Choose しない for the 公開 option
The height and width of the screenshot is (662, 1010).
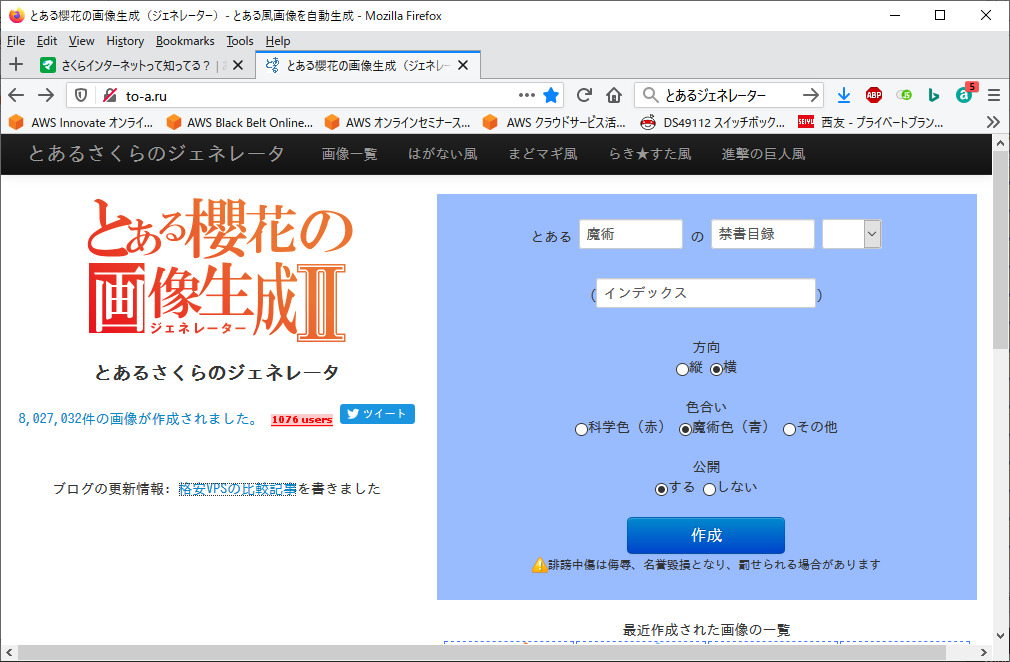click(709, 489)
